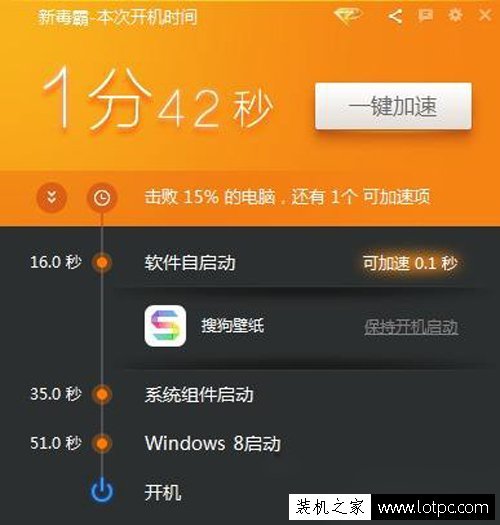The image size is (500, 525).
Task: Click the Windows 8启动 timeline dot
Action: [x=102, y=443]
